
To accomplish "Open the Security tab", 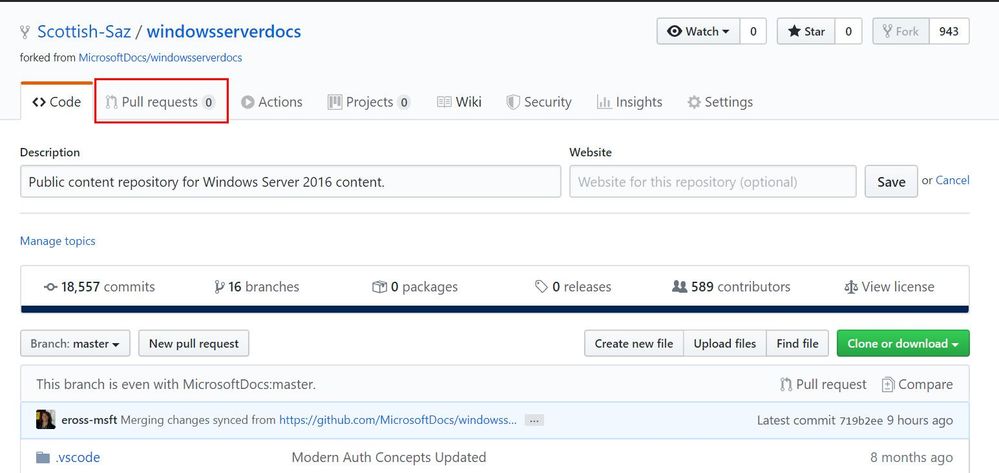I will [x=539, y=102].
